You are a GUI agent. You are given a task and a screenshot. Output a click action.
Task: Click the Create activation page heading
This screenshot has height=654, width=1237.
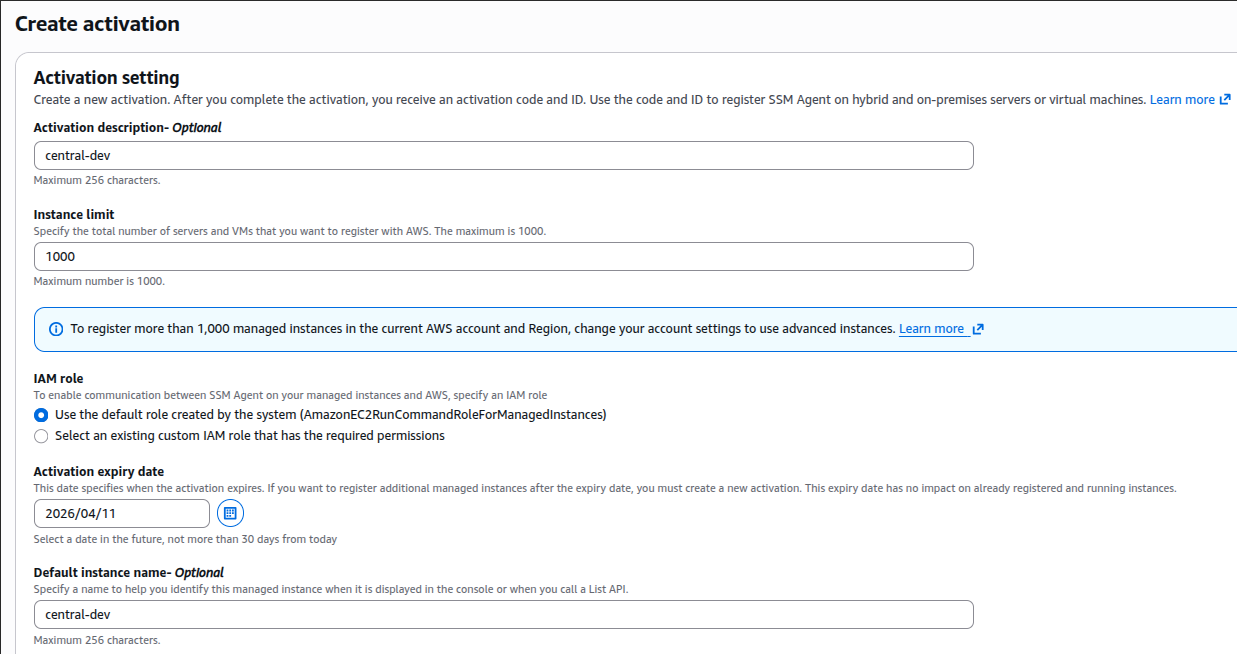97,24
